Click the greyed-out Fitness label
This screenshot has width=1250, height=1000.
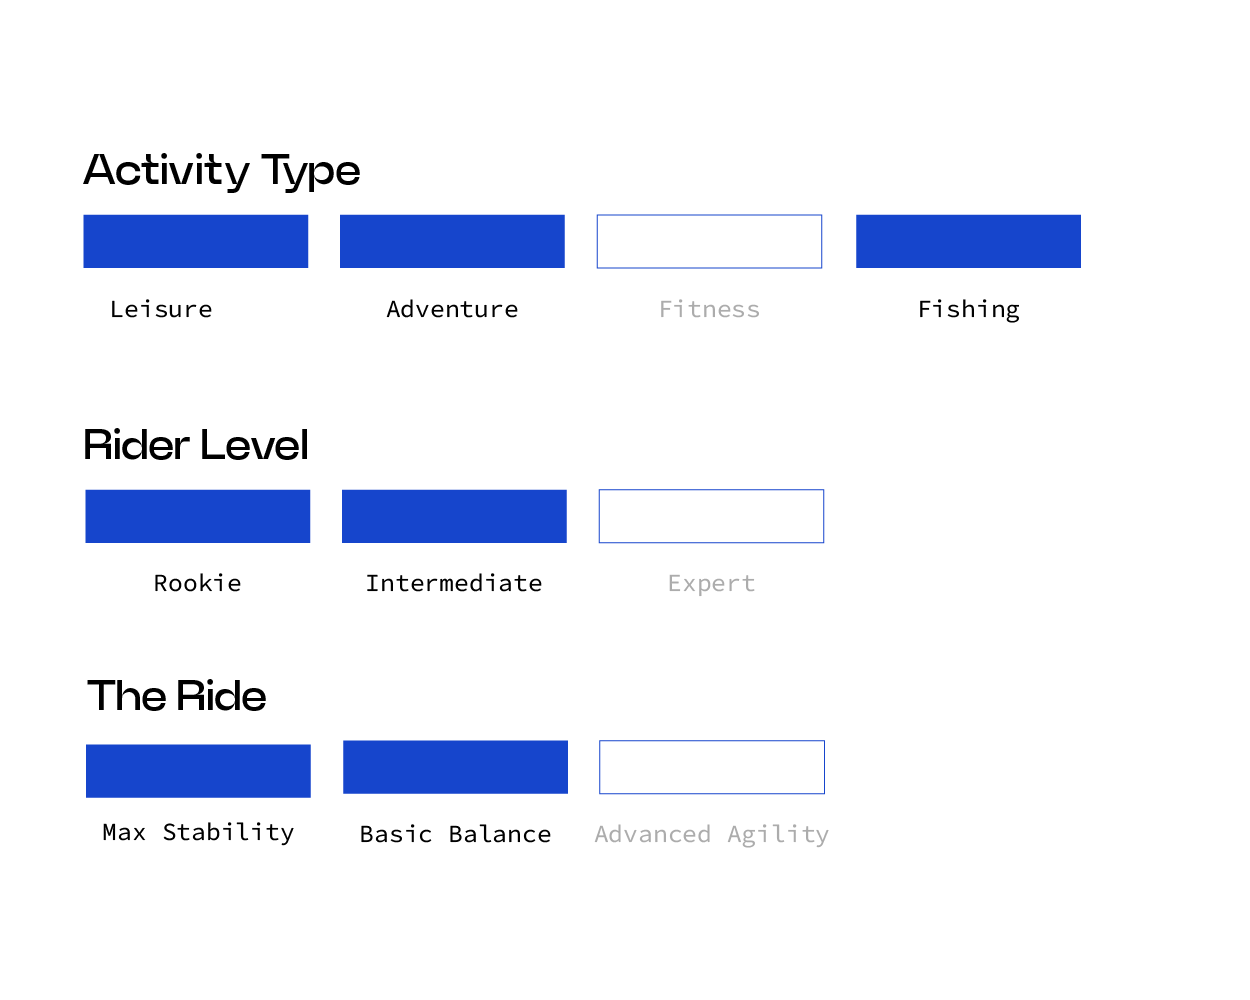pyautogui.click(x=709, y=309)
